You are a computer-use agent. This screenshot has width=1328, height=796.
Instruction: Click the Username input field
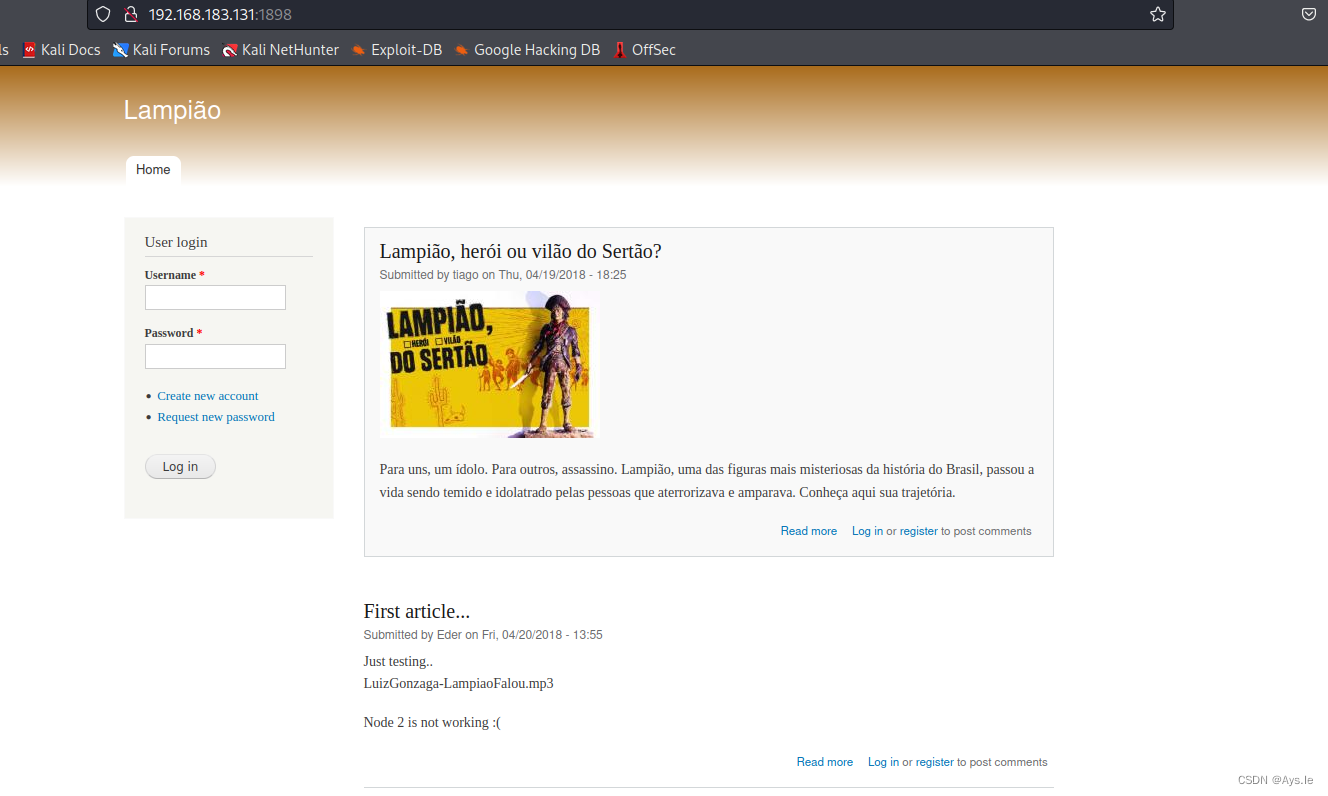215,297
